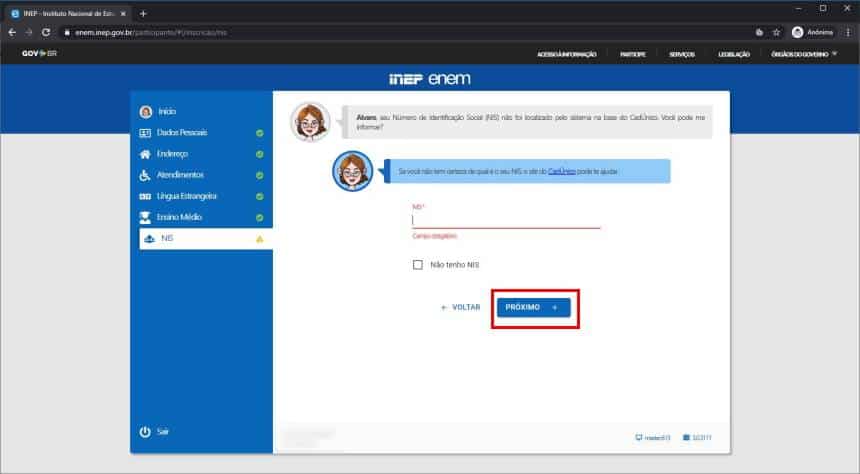
Task: Click green check next to Dados Pessoais
Action: pos(260,133)
